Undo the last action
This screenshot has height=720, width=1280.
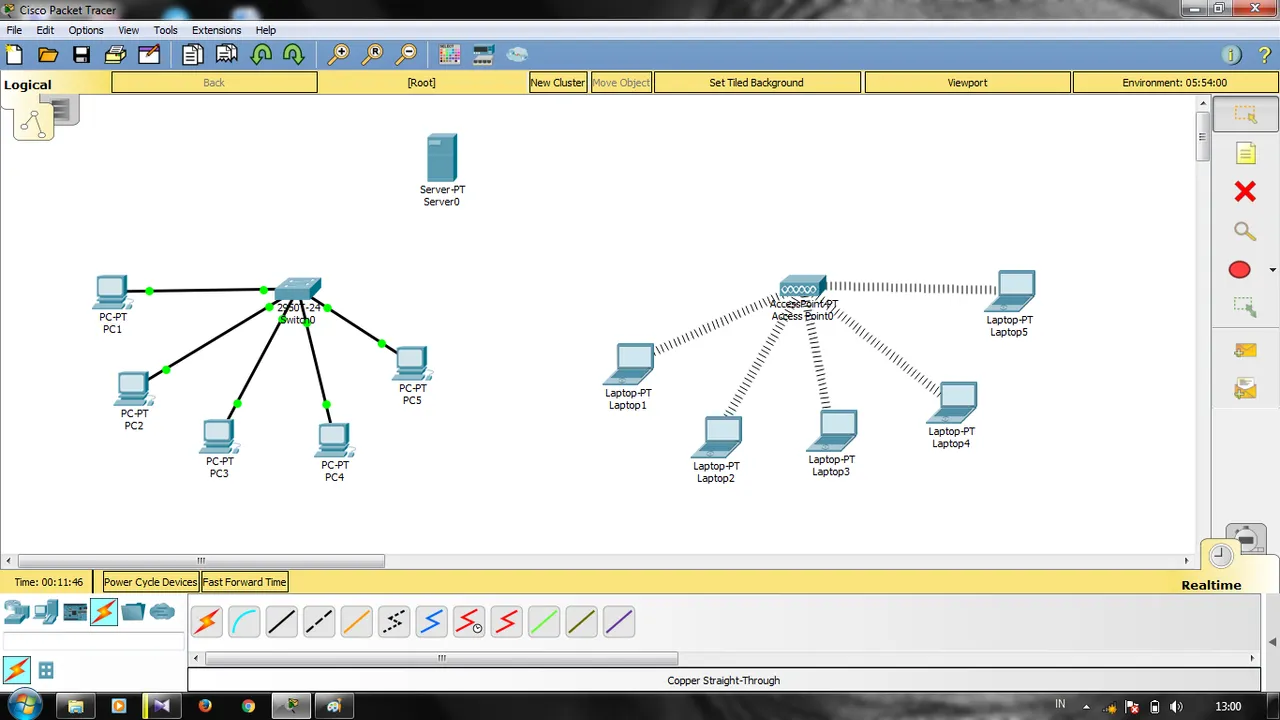click(261, 54)
